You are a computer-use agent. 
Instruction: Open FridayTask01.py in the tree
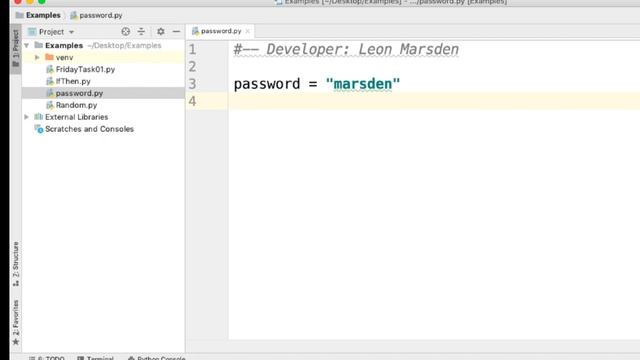pos(85,69)
